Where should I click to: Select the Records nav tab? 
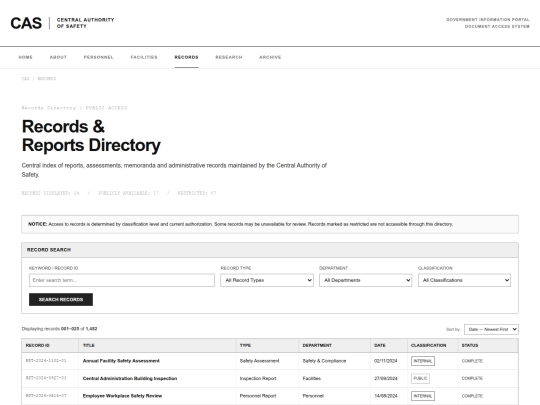point(186,57)
